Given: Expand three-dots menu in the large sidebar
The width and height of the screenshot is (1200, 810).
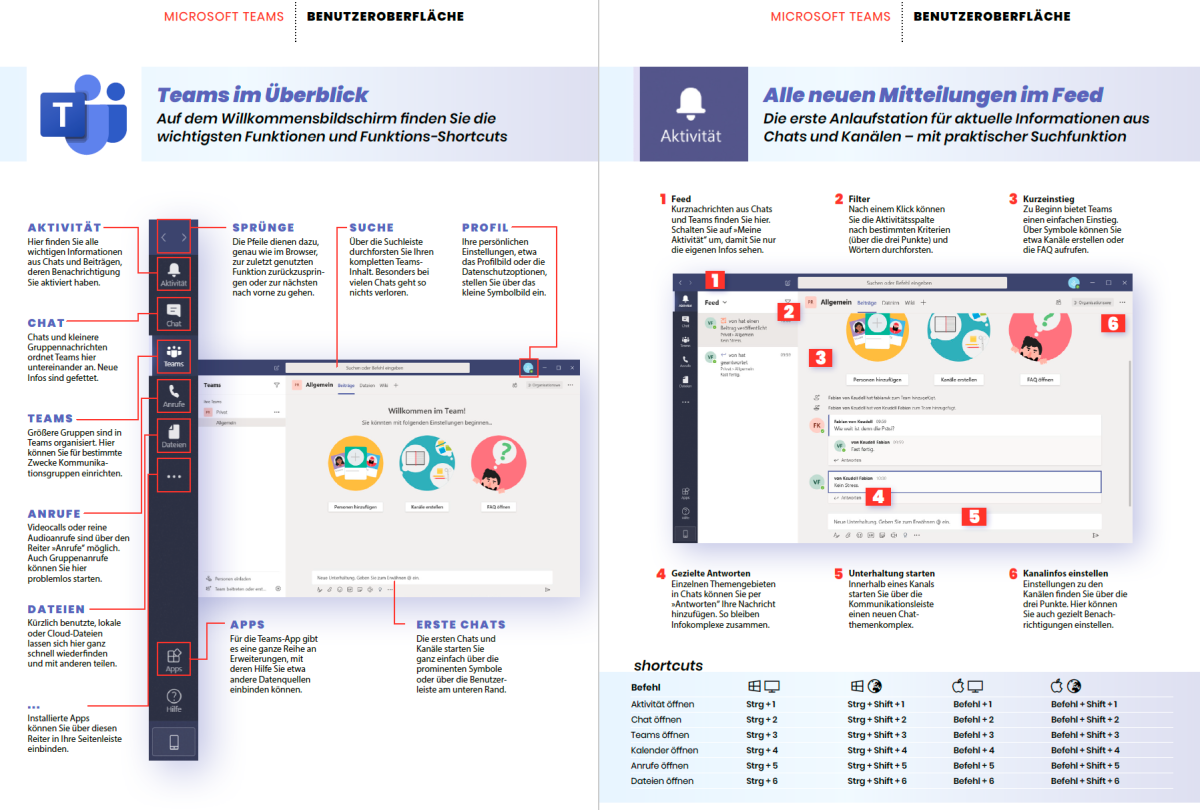Looking at the screenshot, I should point(174,477).
